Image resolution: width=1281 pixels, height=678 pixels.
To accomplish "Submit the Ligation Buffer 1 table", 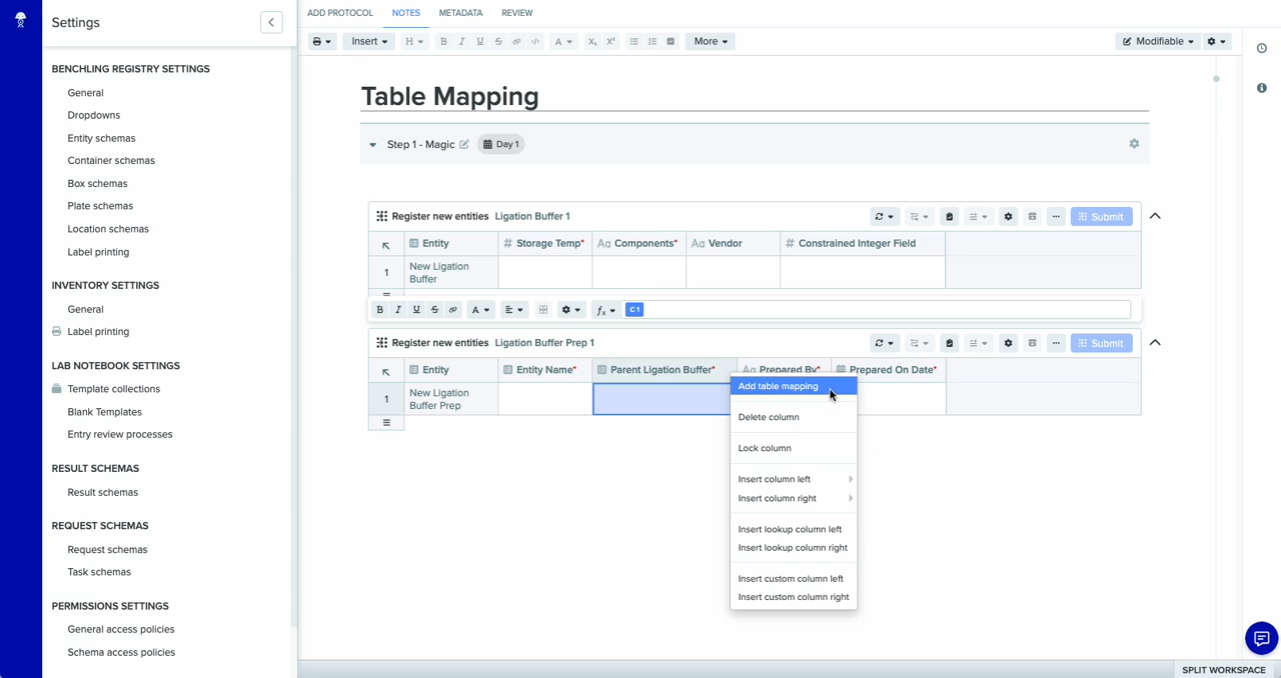I will [x=1102, y=217].
